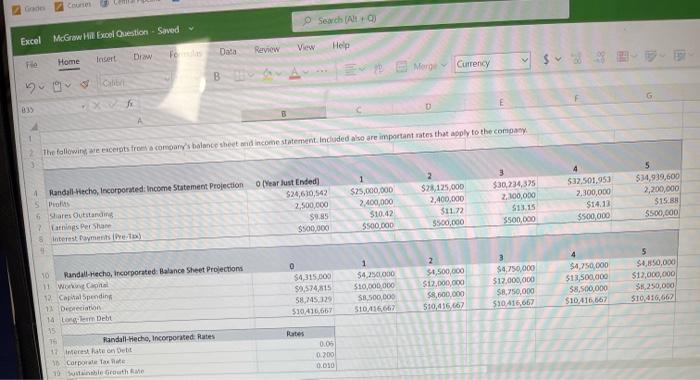Click the Excel app name link

(x=30, y=41)
